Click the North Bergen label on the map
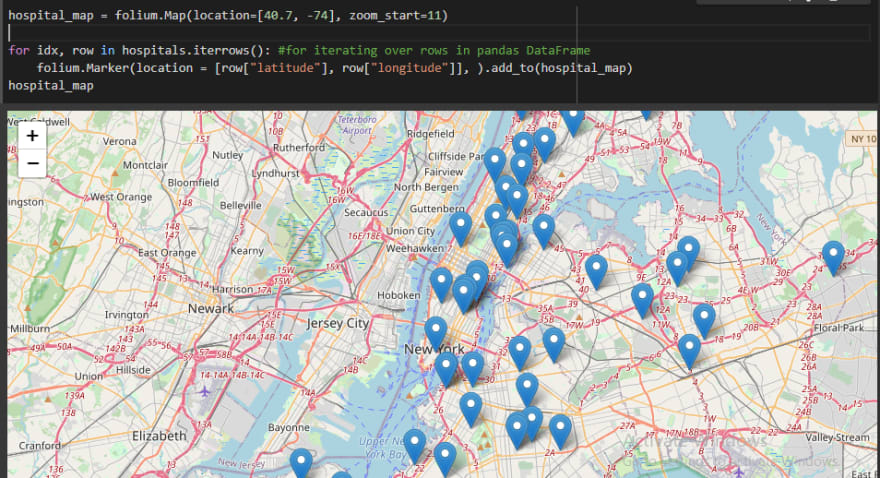Viewport: 880px width, 478px height. click(426, 187)
